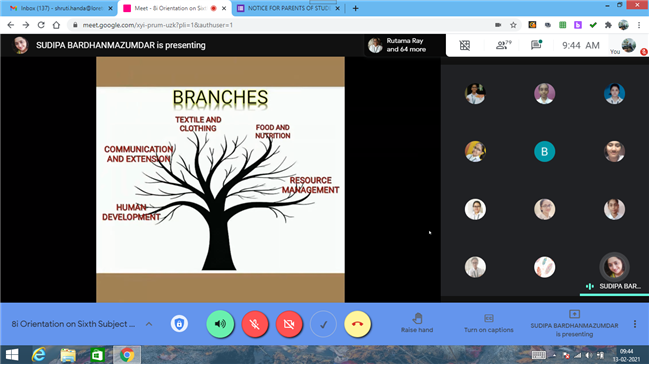Open File Explorer from the taskbar
Screen dimensions: 650x365
[x=68, y=355]
